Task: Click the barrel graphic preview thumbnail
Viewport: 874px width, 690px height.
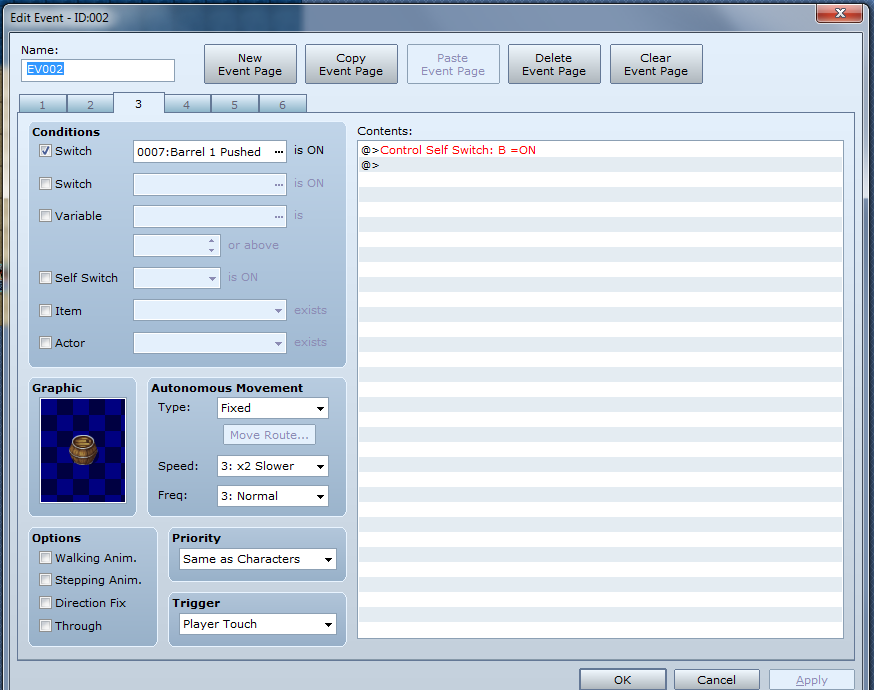Action: [x=83, y=449]
